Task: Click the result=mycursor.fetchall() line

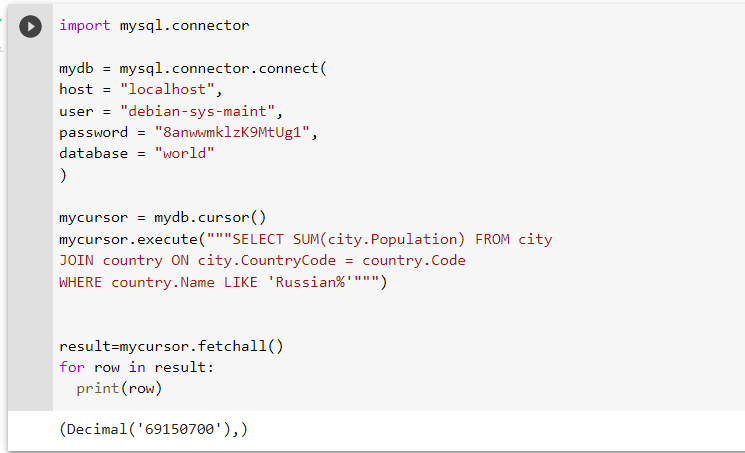Action: [x=171, y=346]
